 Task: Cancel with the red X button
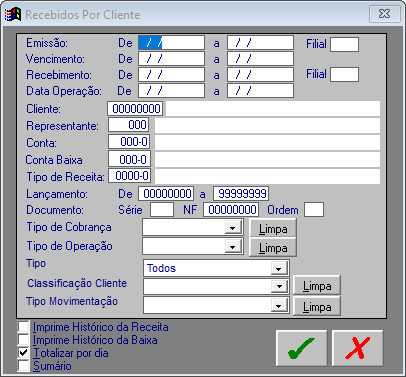click(x=357, y=348)
